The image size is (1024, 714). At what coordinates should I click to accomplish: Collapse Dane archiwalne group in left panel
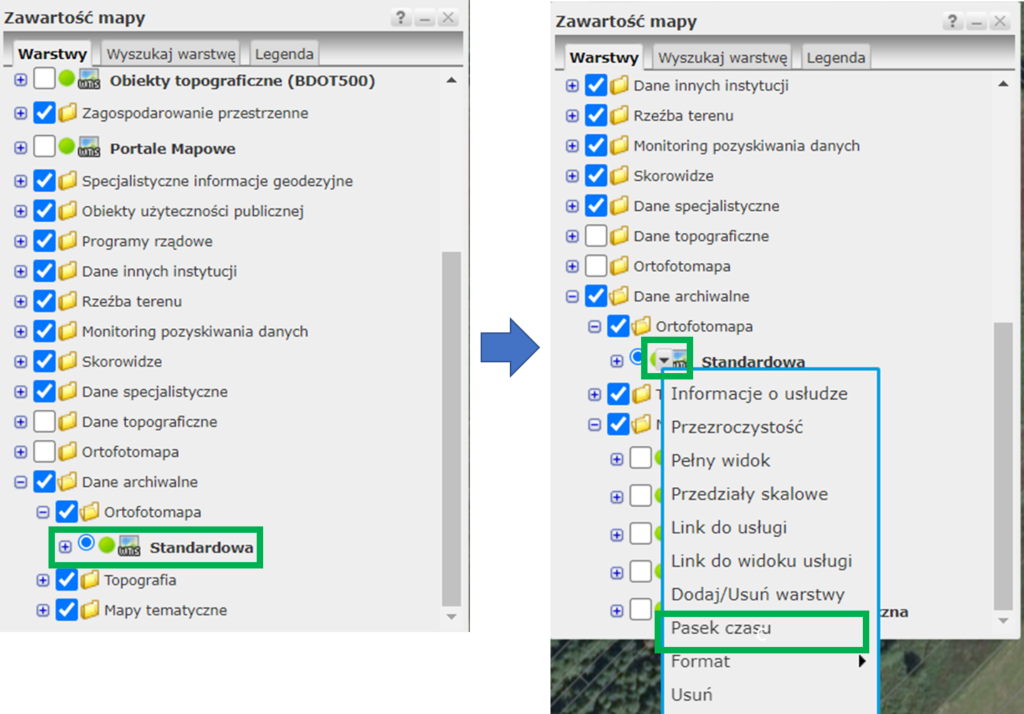(x=20, y=481)
